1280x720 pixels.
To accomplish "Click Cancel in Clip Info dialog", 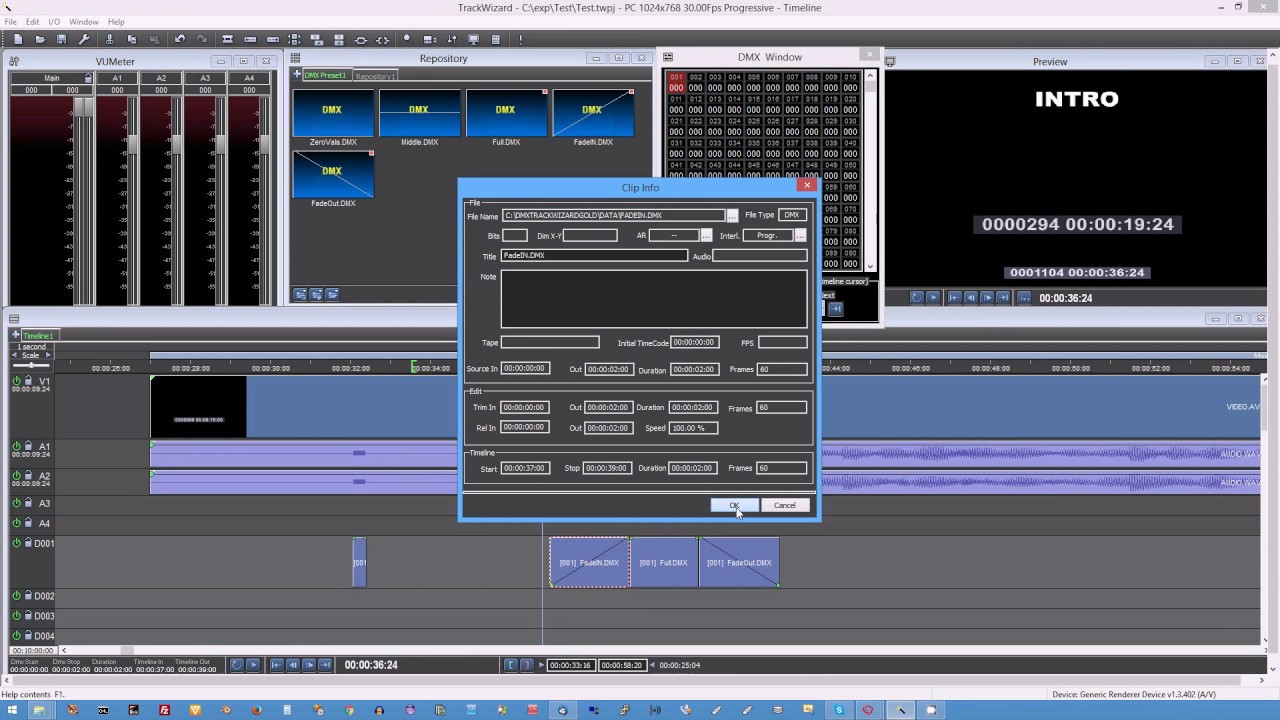I will point(785,505).
